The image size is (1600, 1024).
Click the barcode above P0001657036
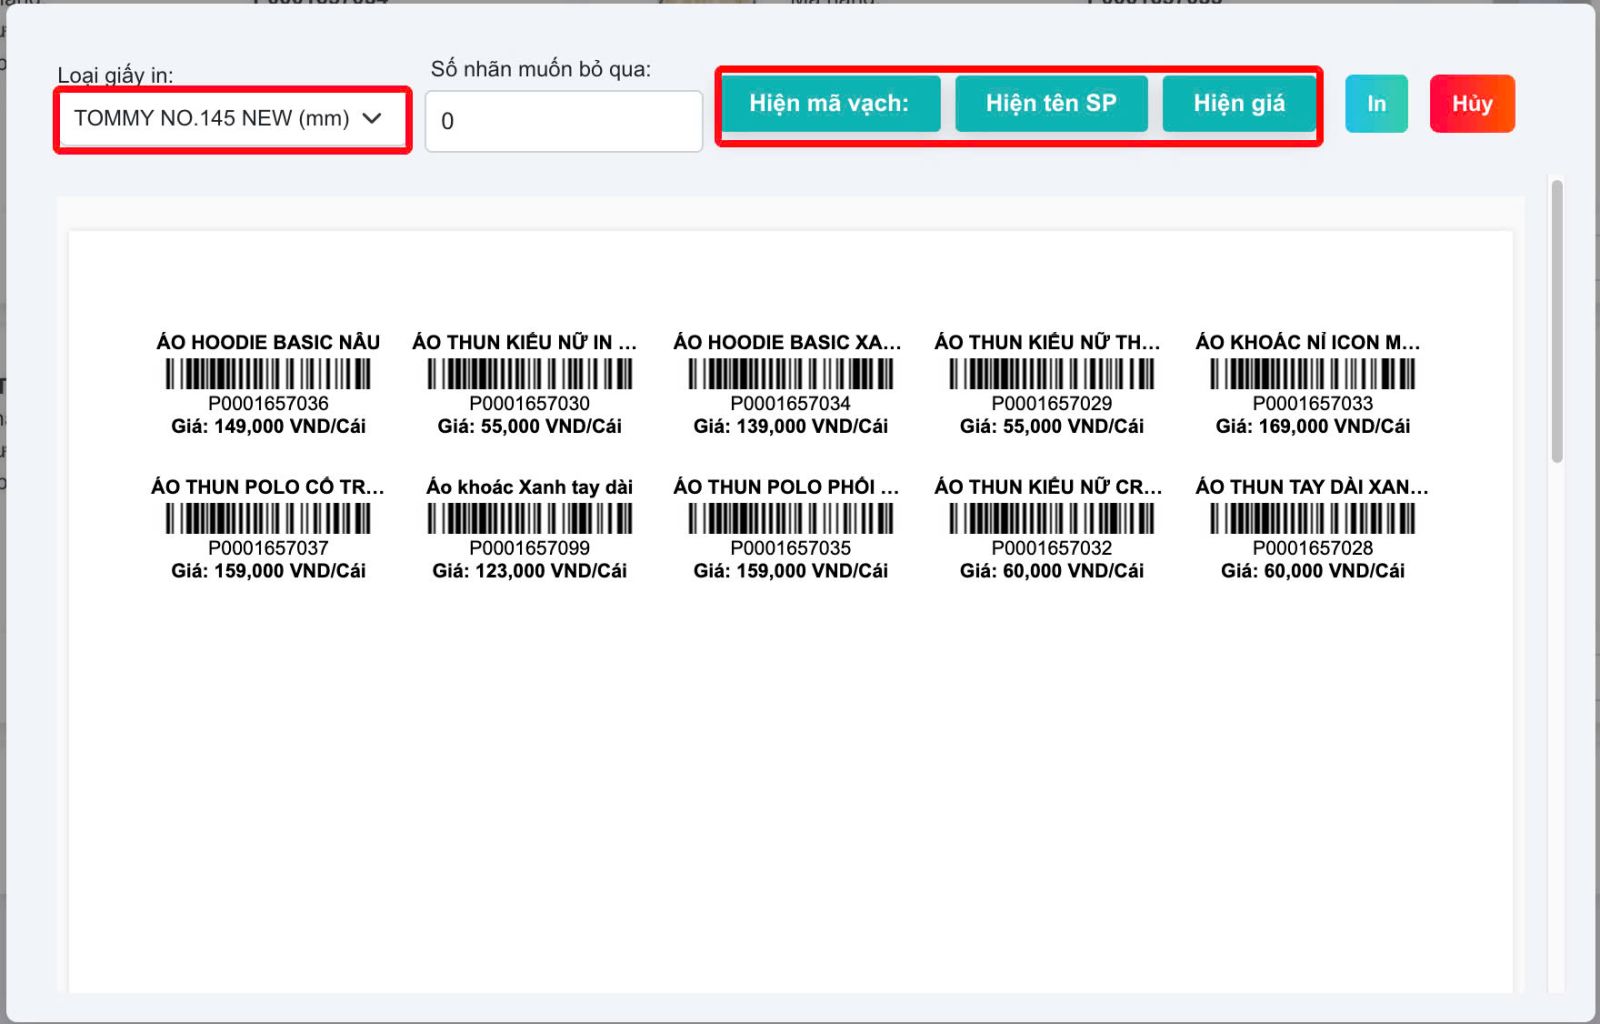tap(268, 374)
